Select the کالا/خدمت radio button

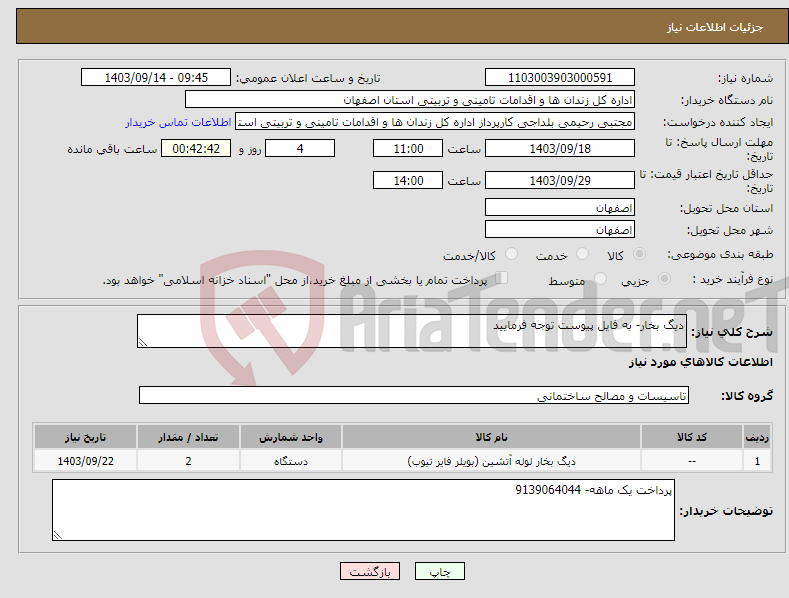511,254
